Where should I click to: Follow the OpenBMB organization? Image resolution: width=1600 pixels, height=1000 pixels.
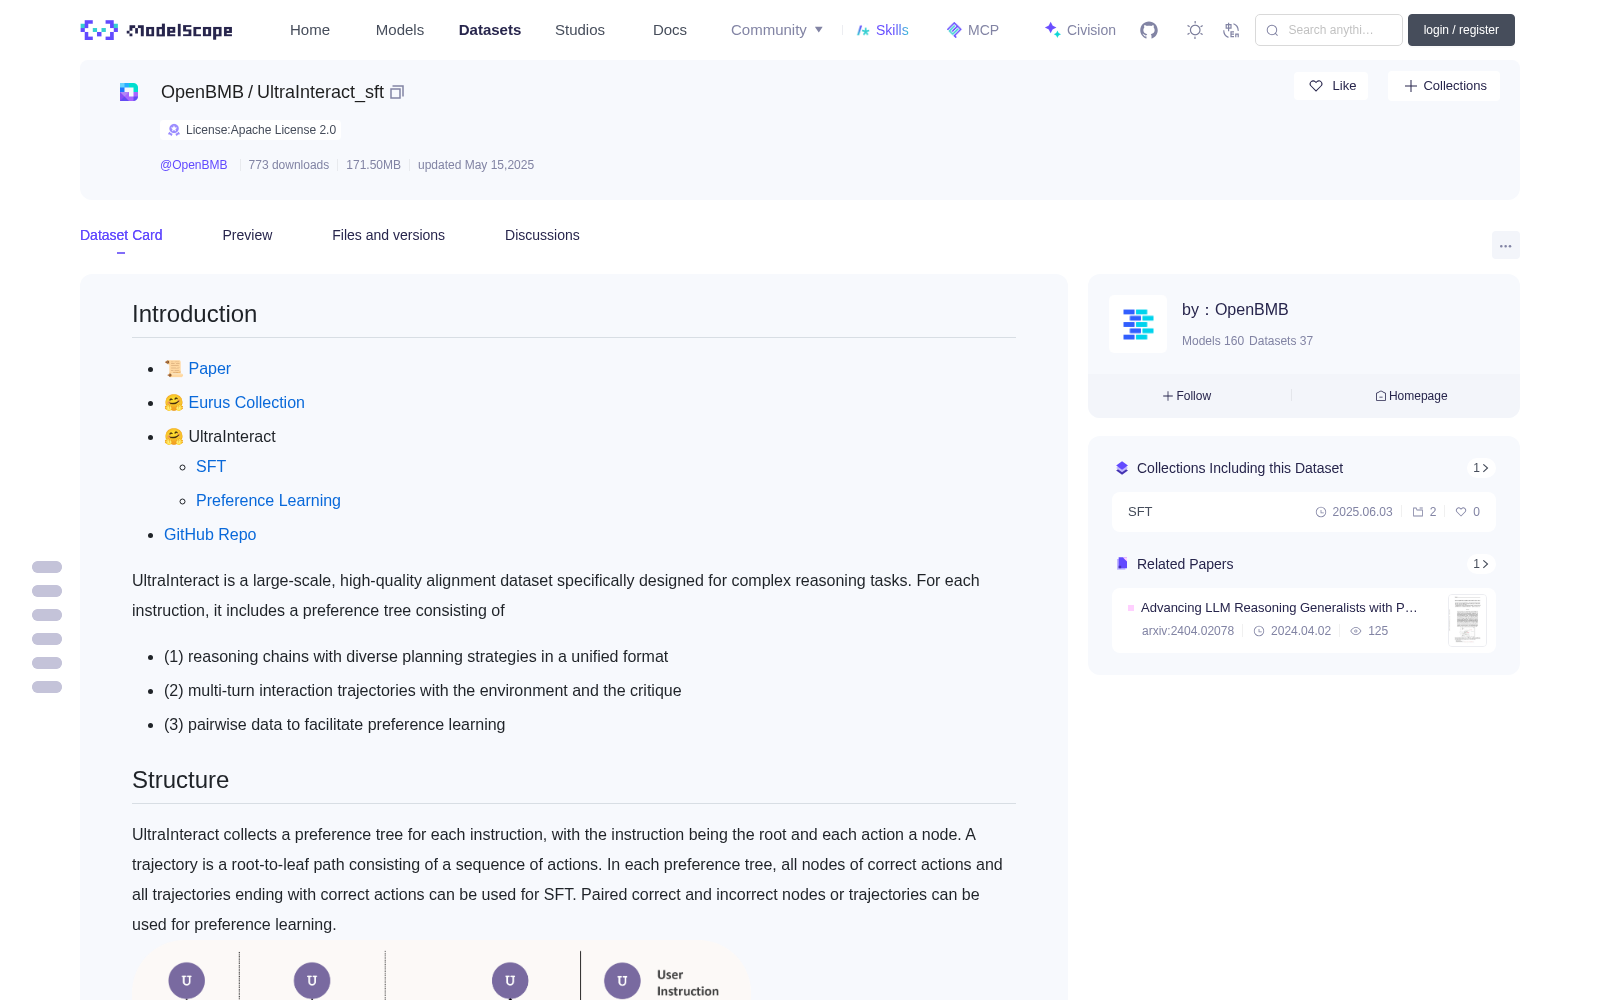pyautogui.click(x=1187, y=396)
